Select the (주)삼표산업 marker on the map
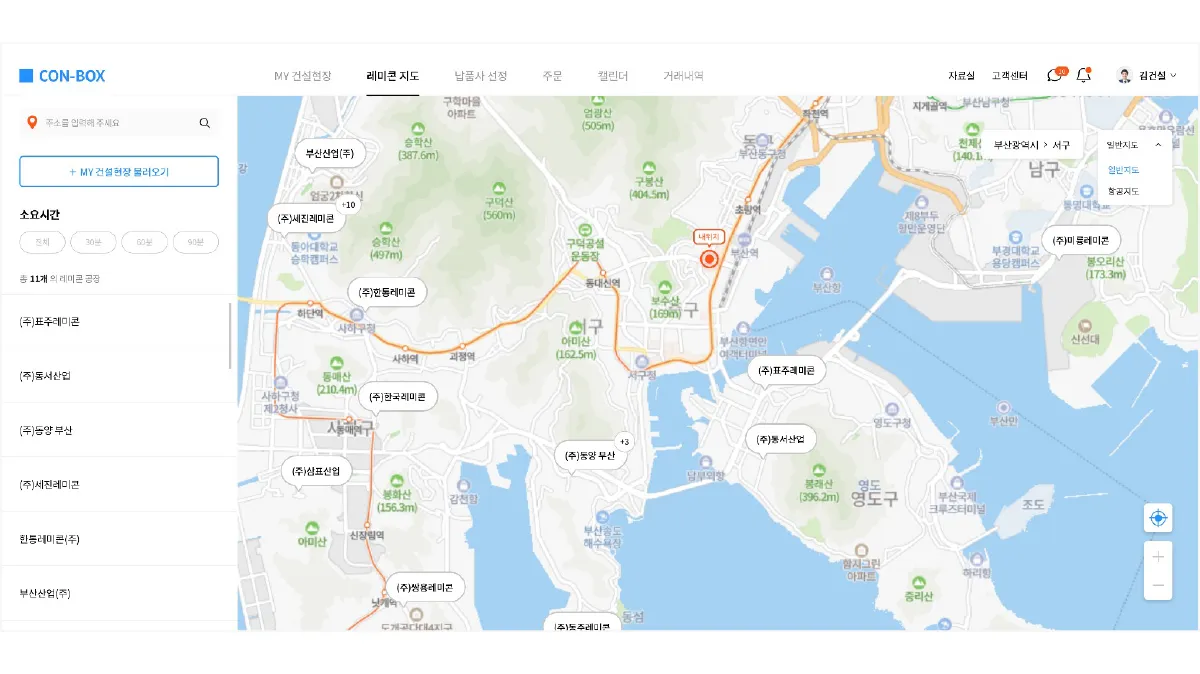1200x674 pixels. click(316, 471)
